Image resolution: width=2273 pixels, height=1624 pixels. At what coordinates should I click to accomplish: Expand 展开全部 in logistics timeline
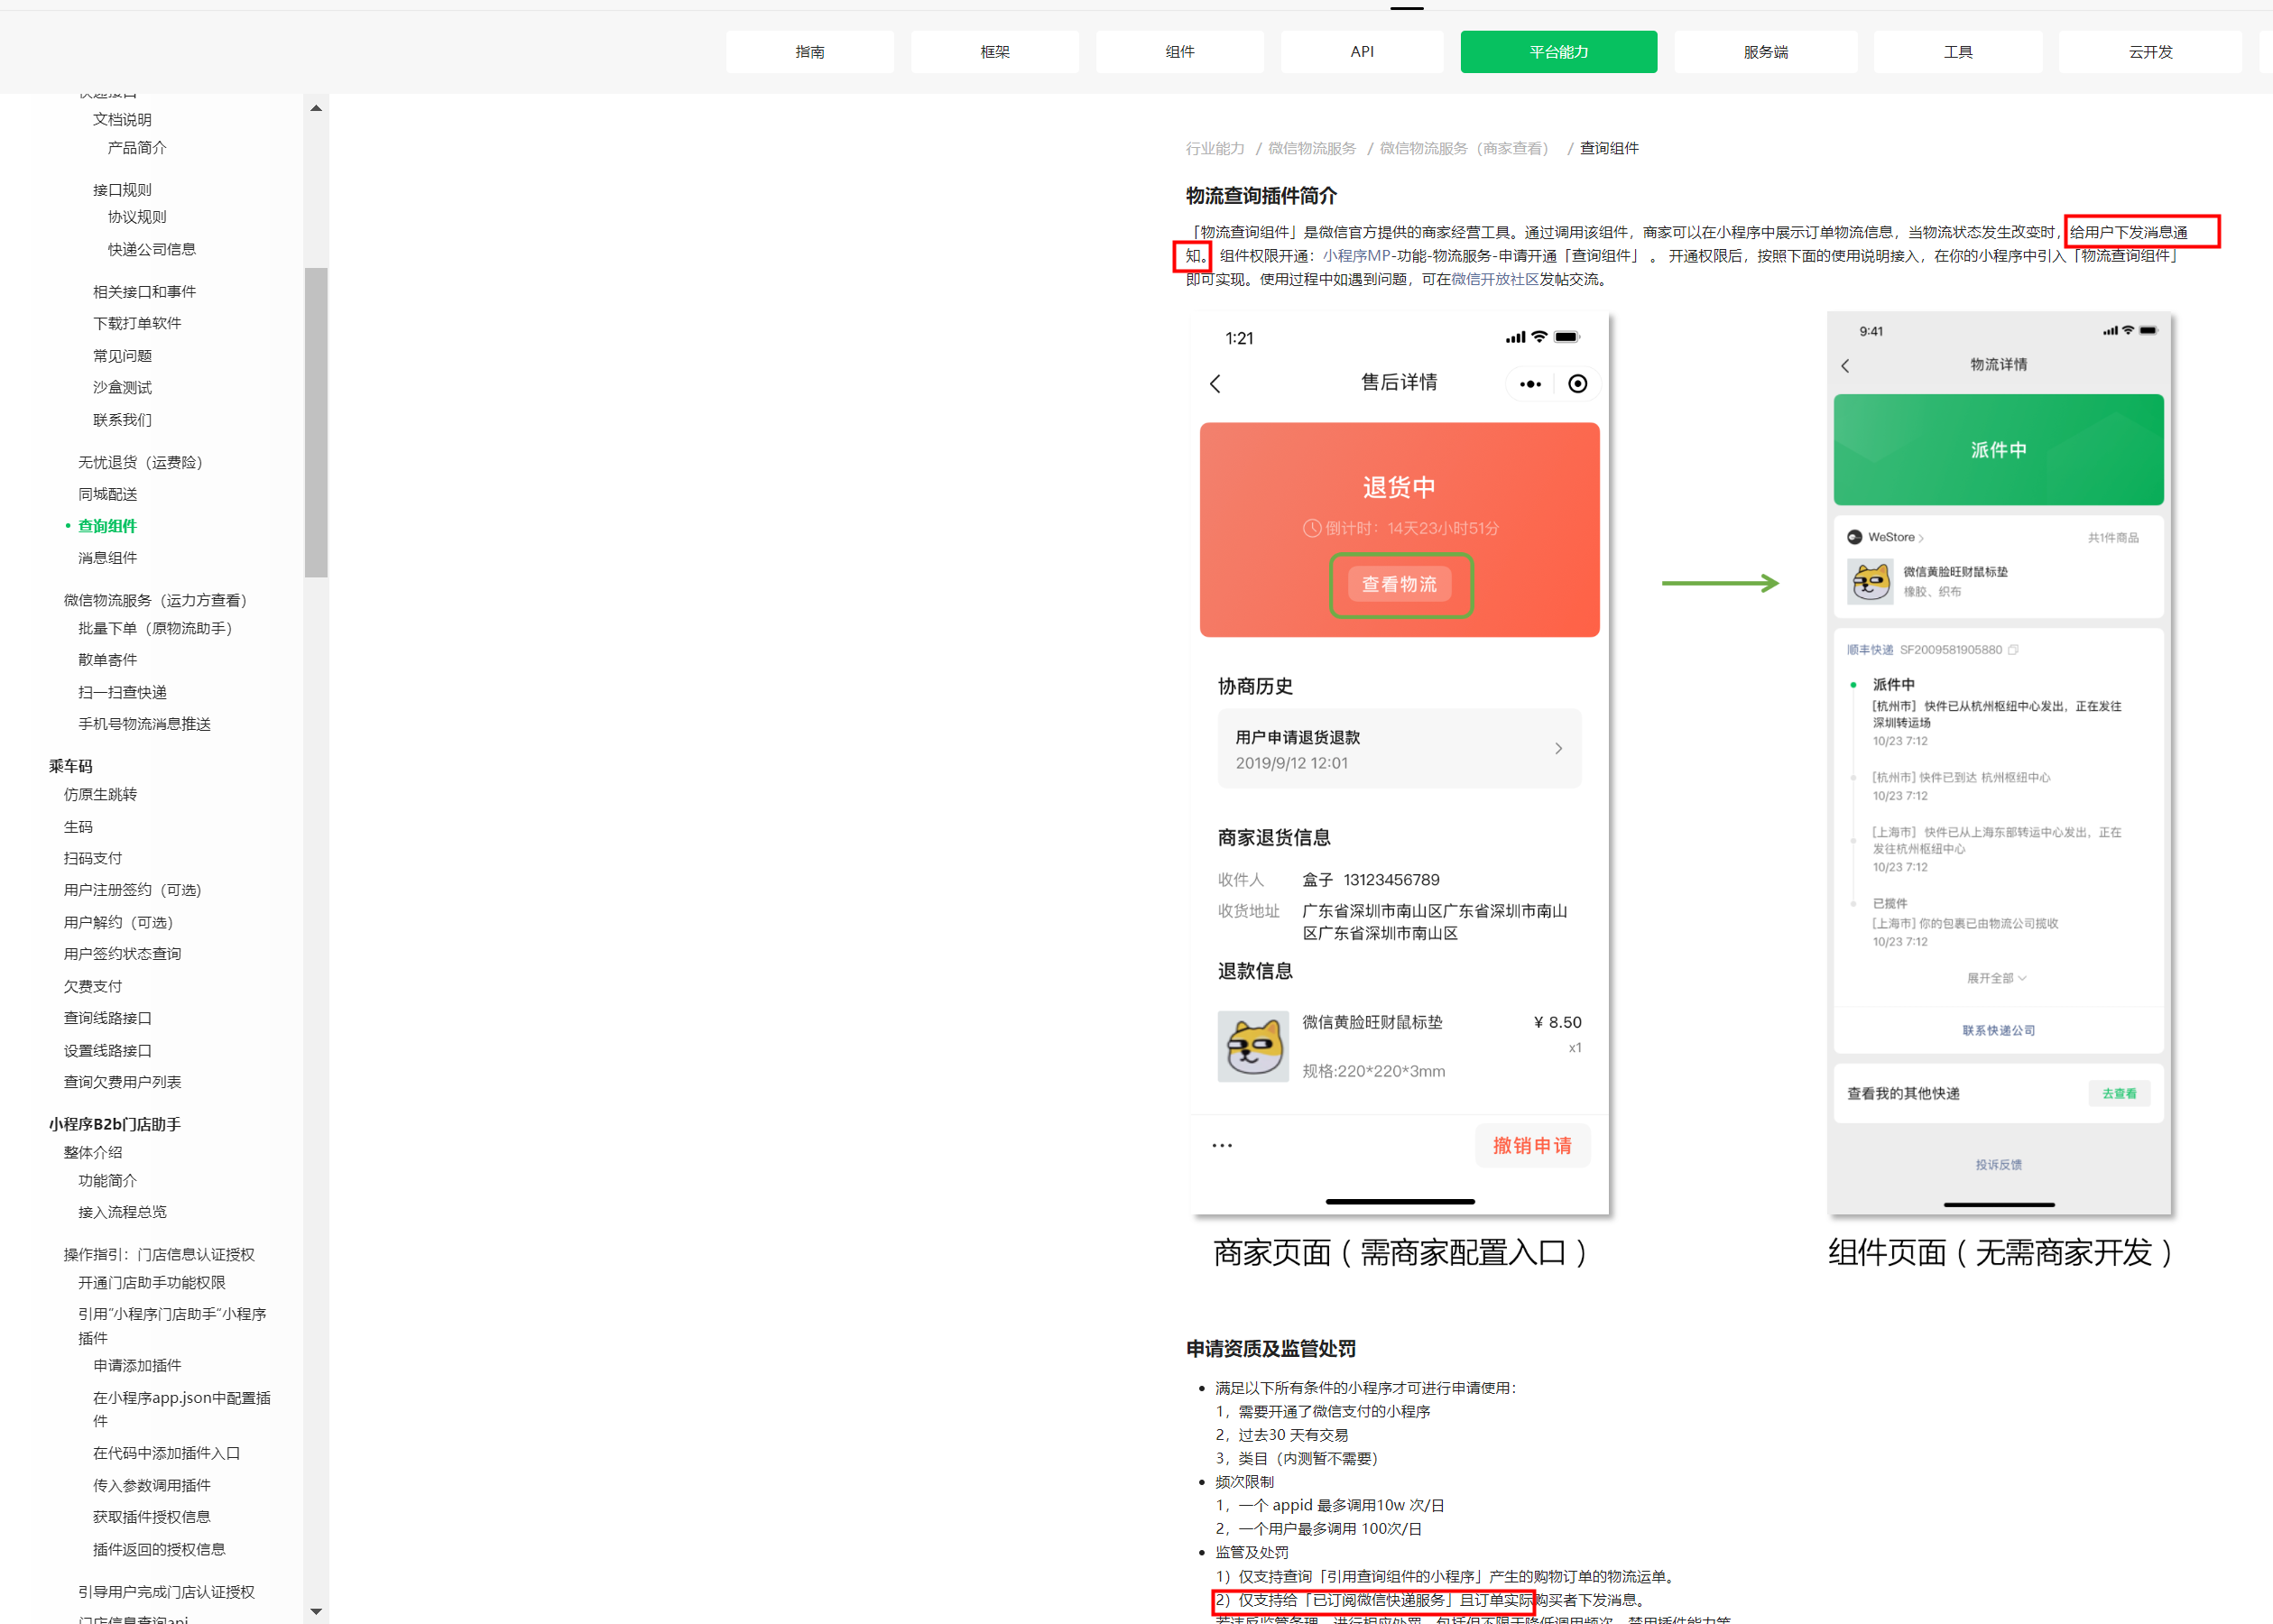click(1996, 978)
